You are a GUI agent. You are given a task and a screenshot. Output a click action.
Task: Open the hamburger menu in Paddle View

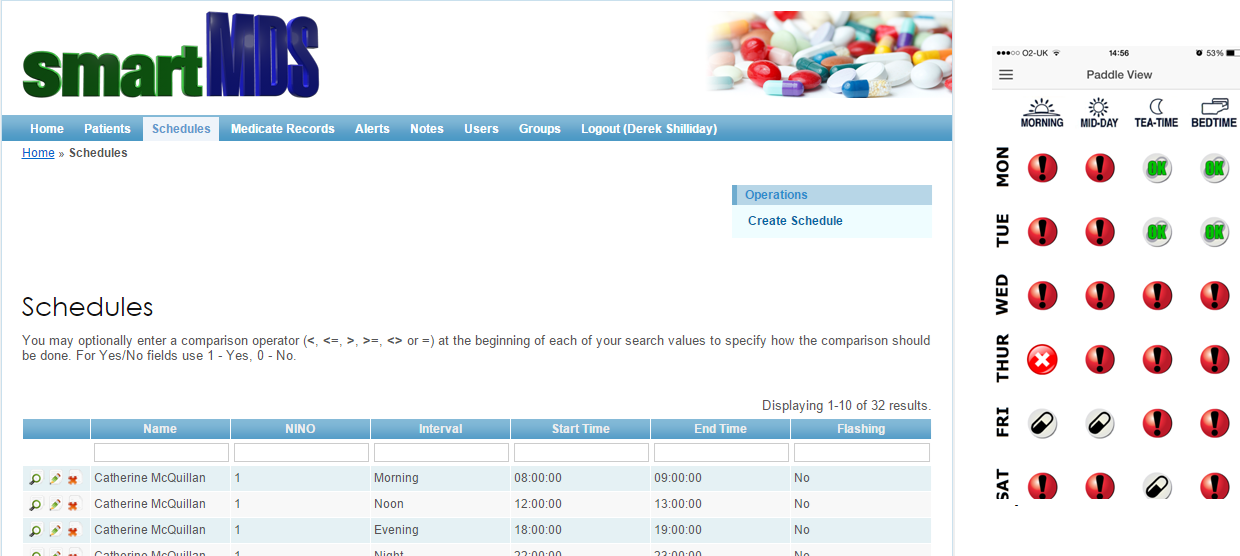[x=1006, y=75]
